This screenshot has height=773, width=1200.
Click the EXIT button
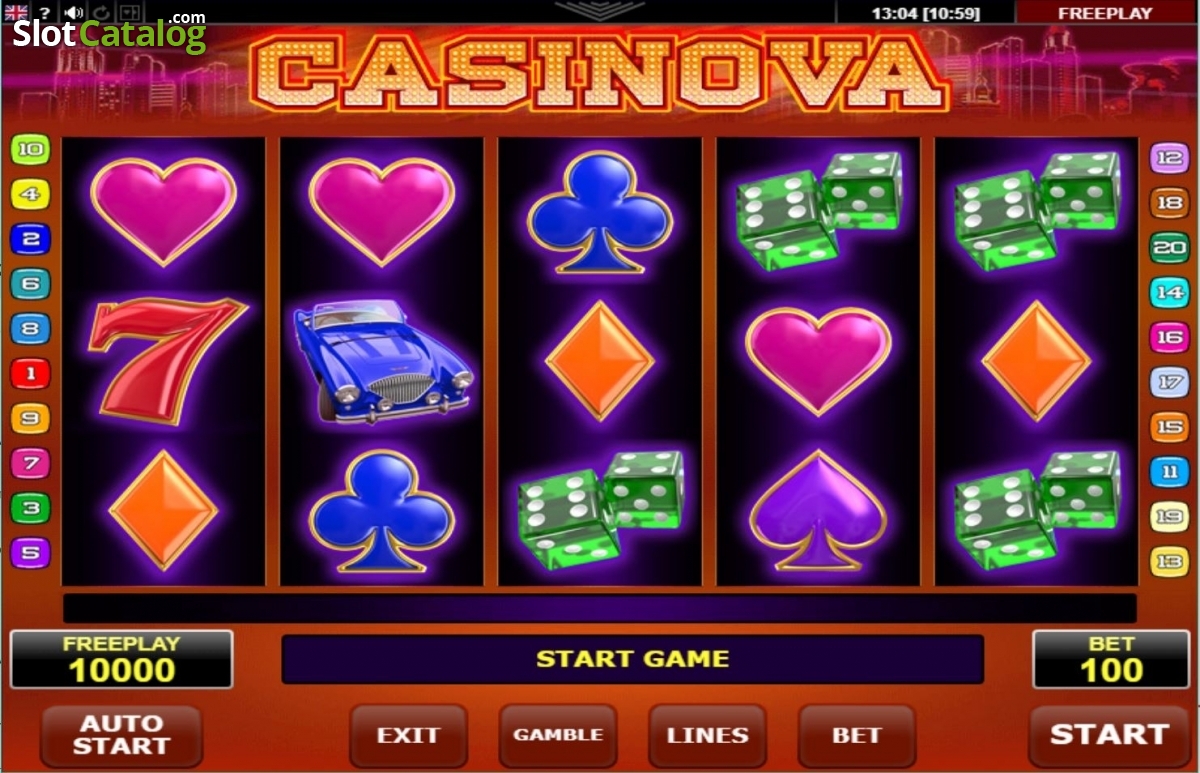point(408,736)
